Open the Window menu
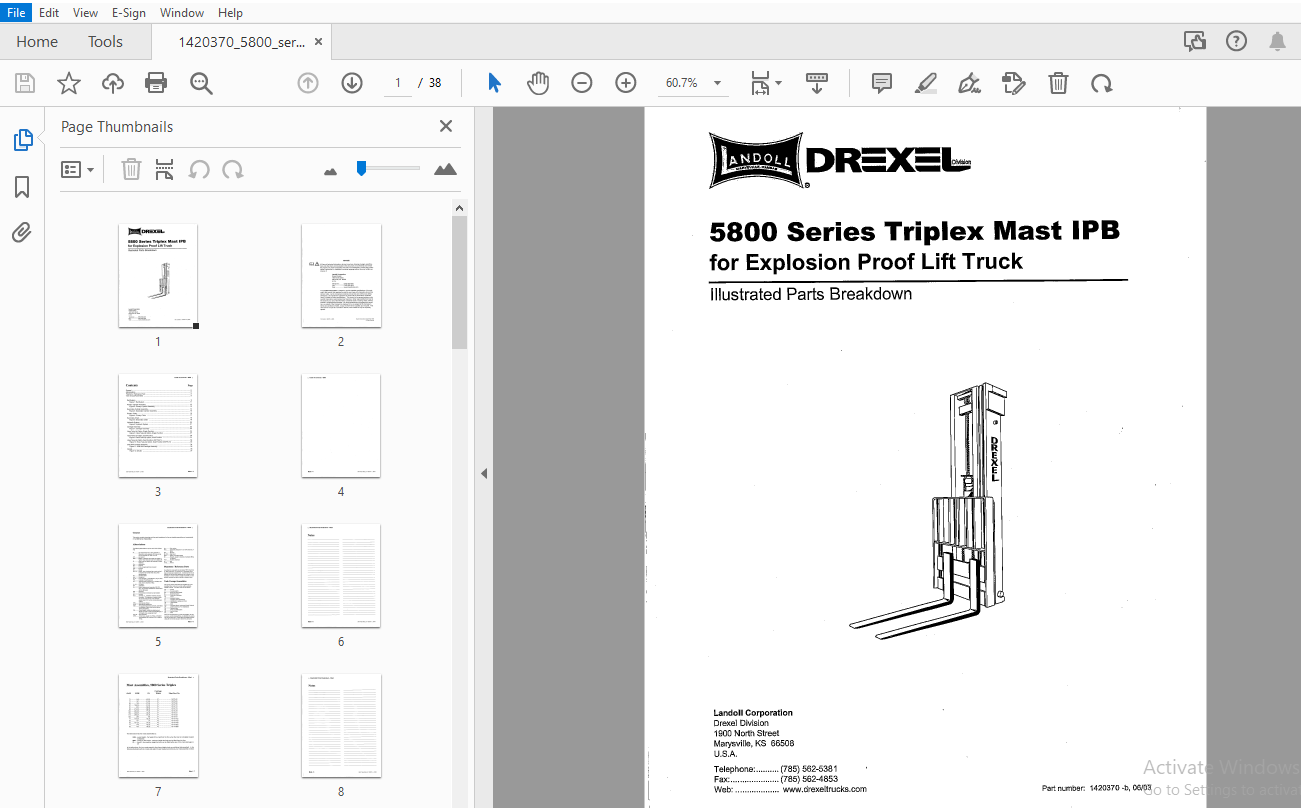This screenshot has width=1301, height=808. 182,13
